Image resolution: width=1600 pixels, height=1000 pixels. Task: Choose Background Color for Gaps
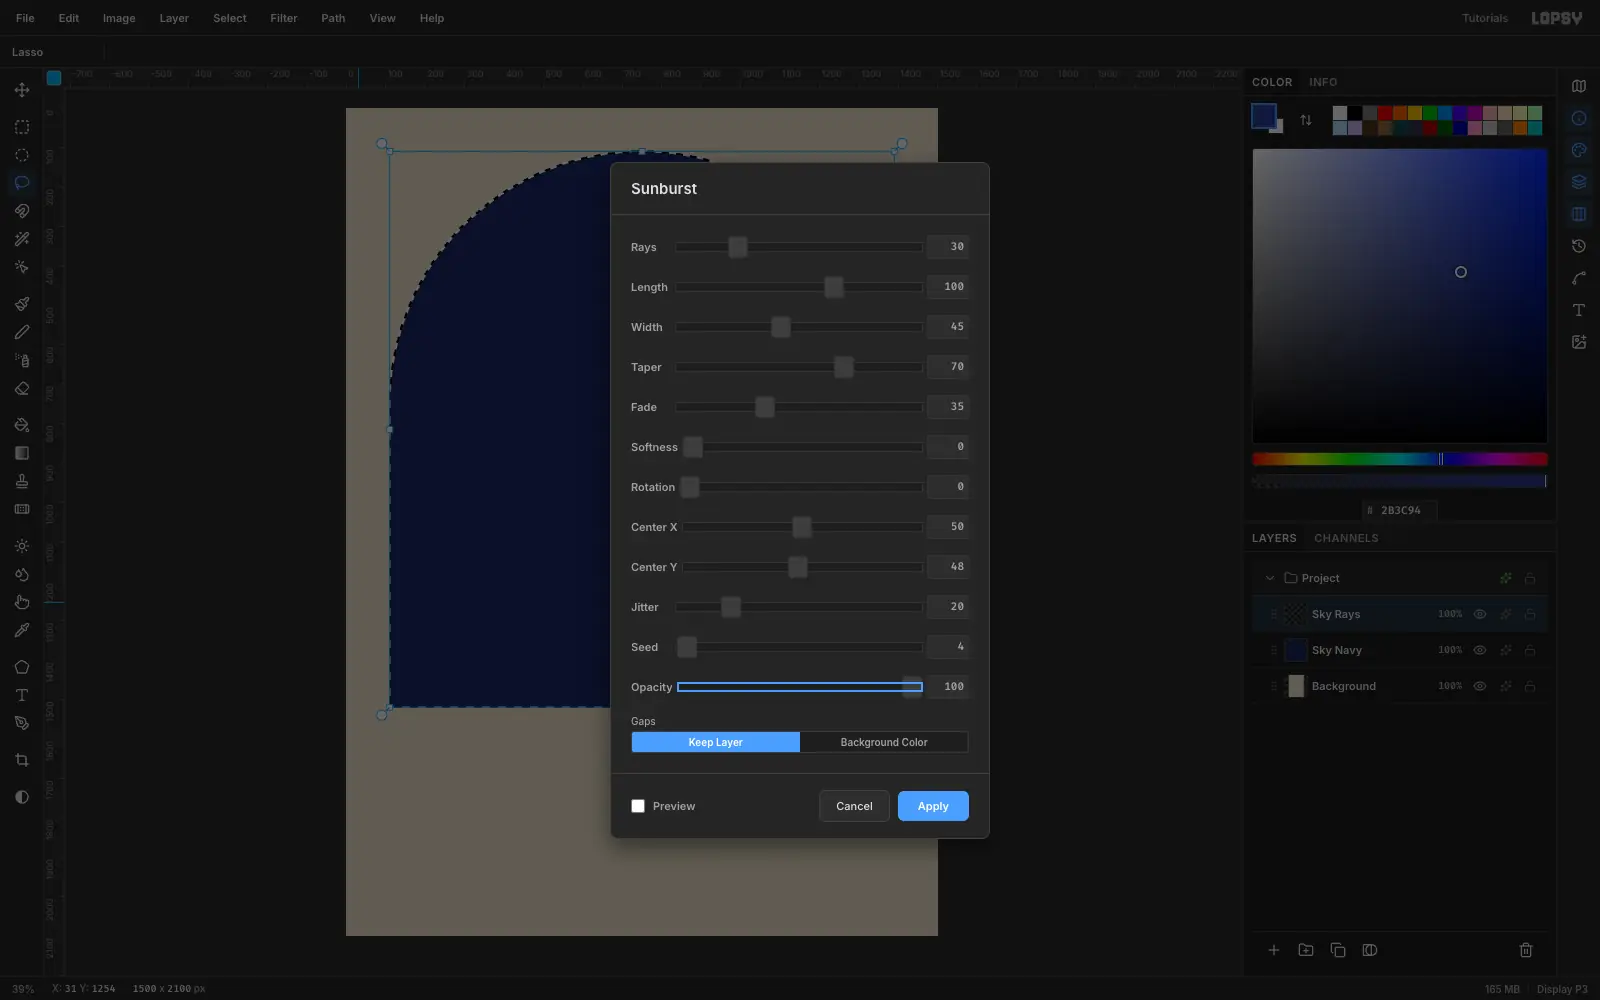[884, 742]
